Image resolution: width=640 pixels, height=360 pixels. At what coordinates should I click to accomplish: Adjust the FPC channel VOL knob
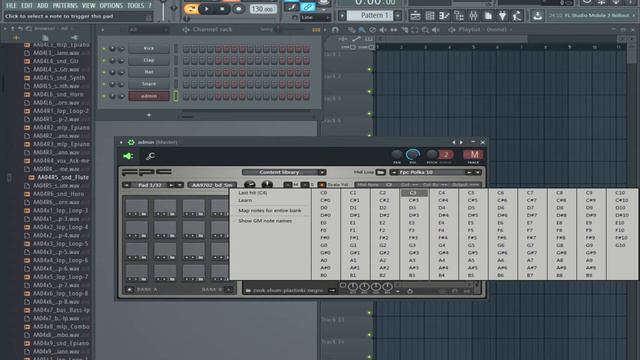coord(413,154)
